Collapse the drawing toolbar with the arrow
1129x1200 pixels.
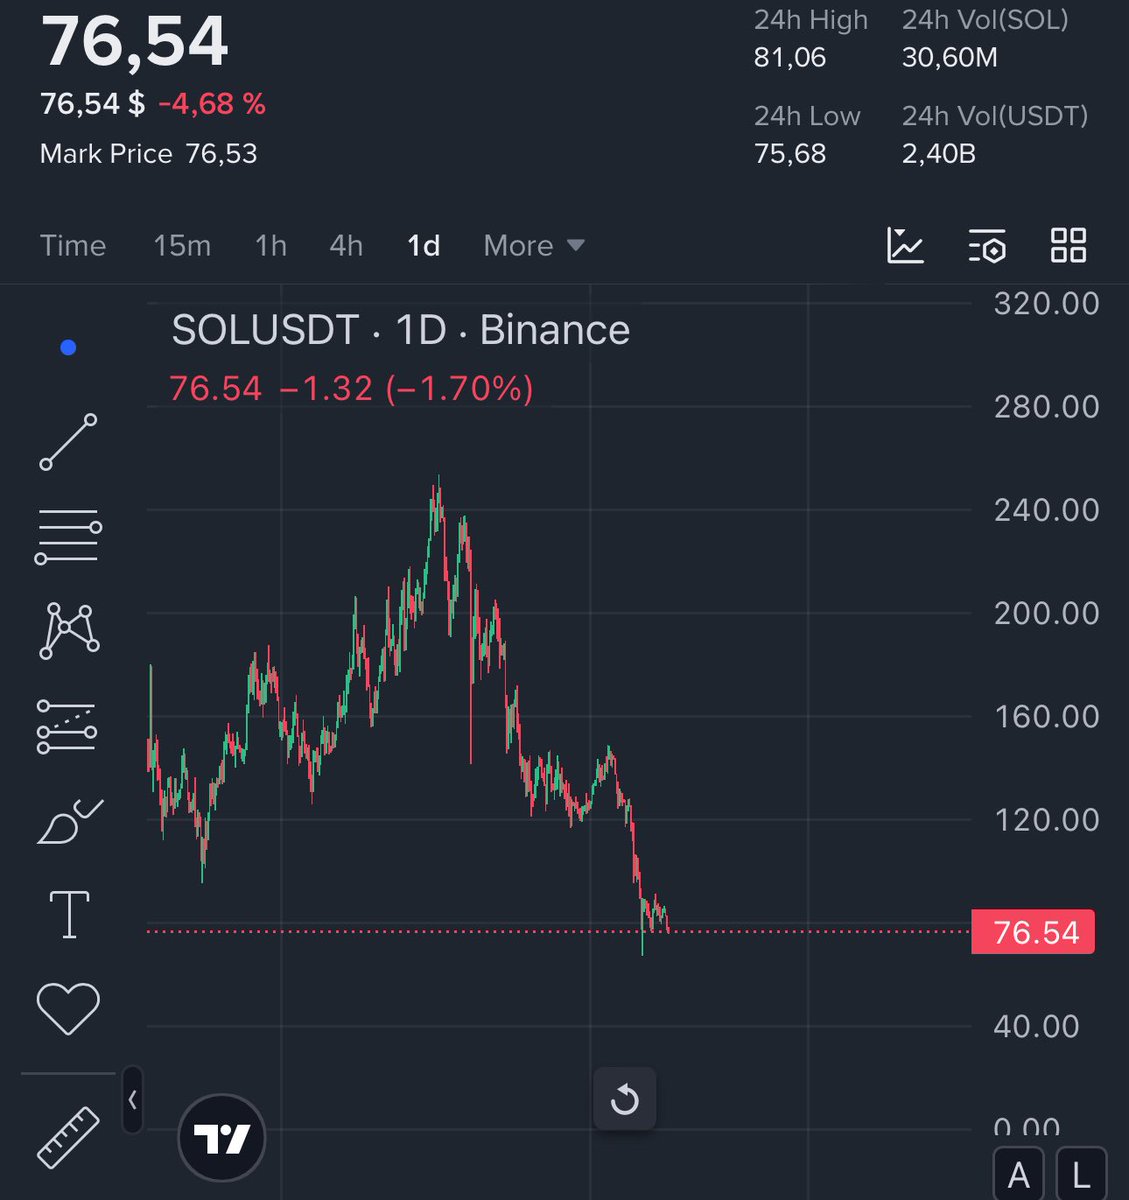pos(133,1100)
